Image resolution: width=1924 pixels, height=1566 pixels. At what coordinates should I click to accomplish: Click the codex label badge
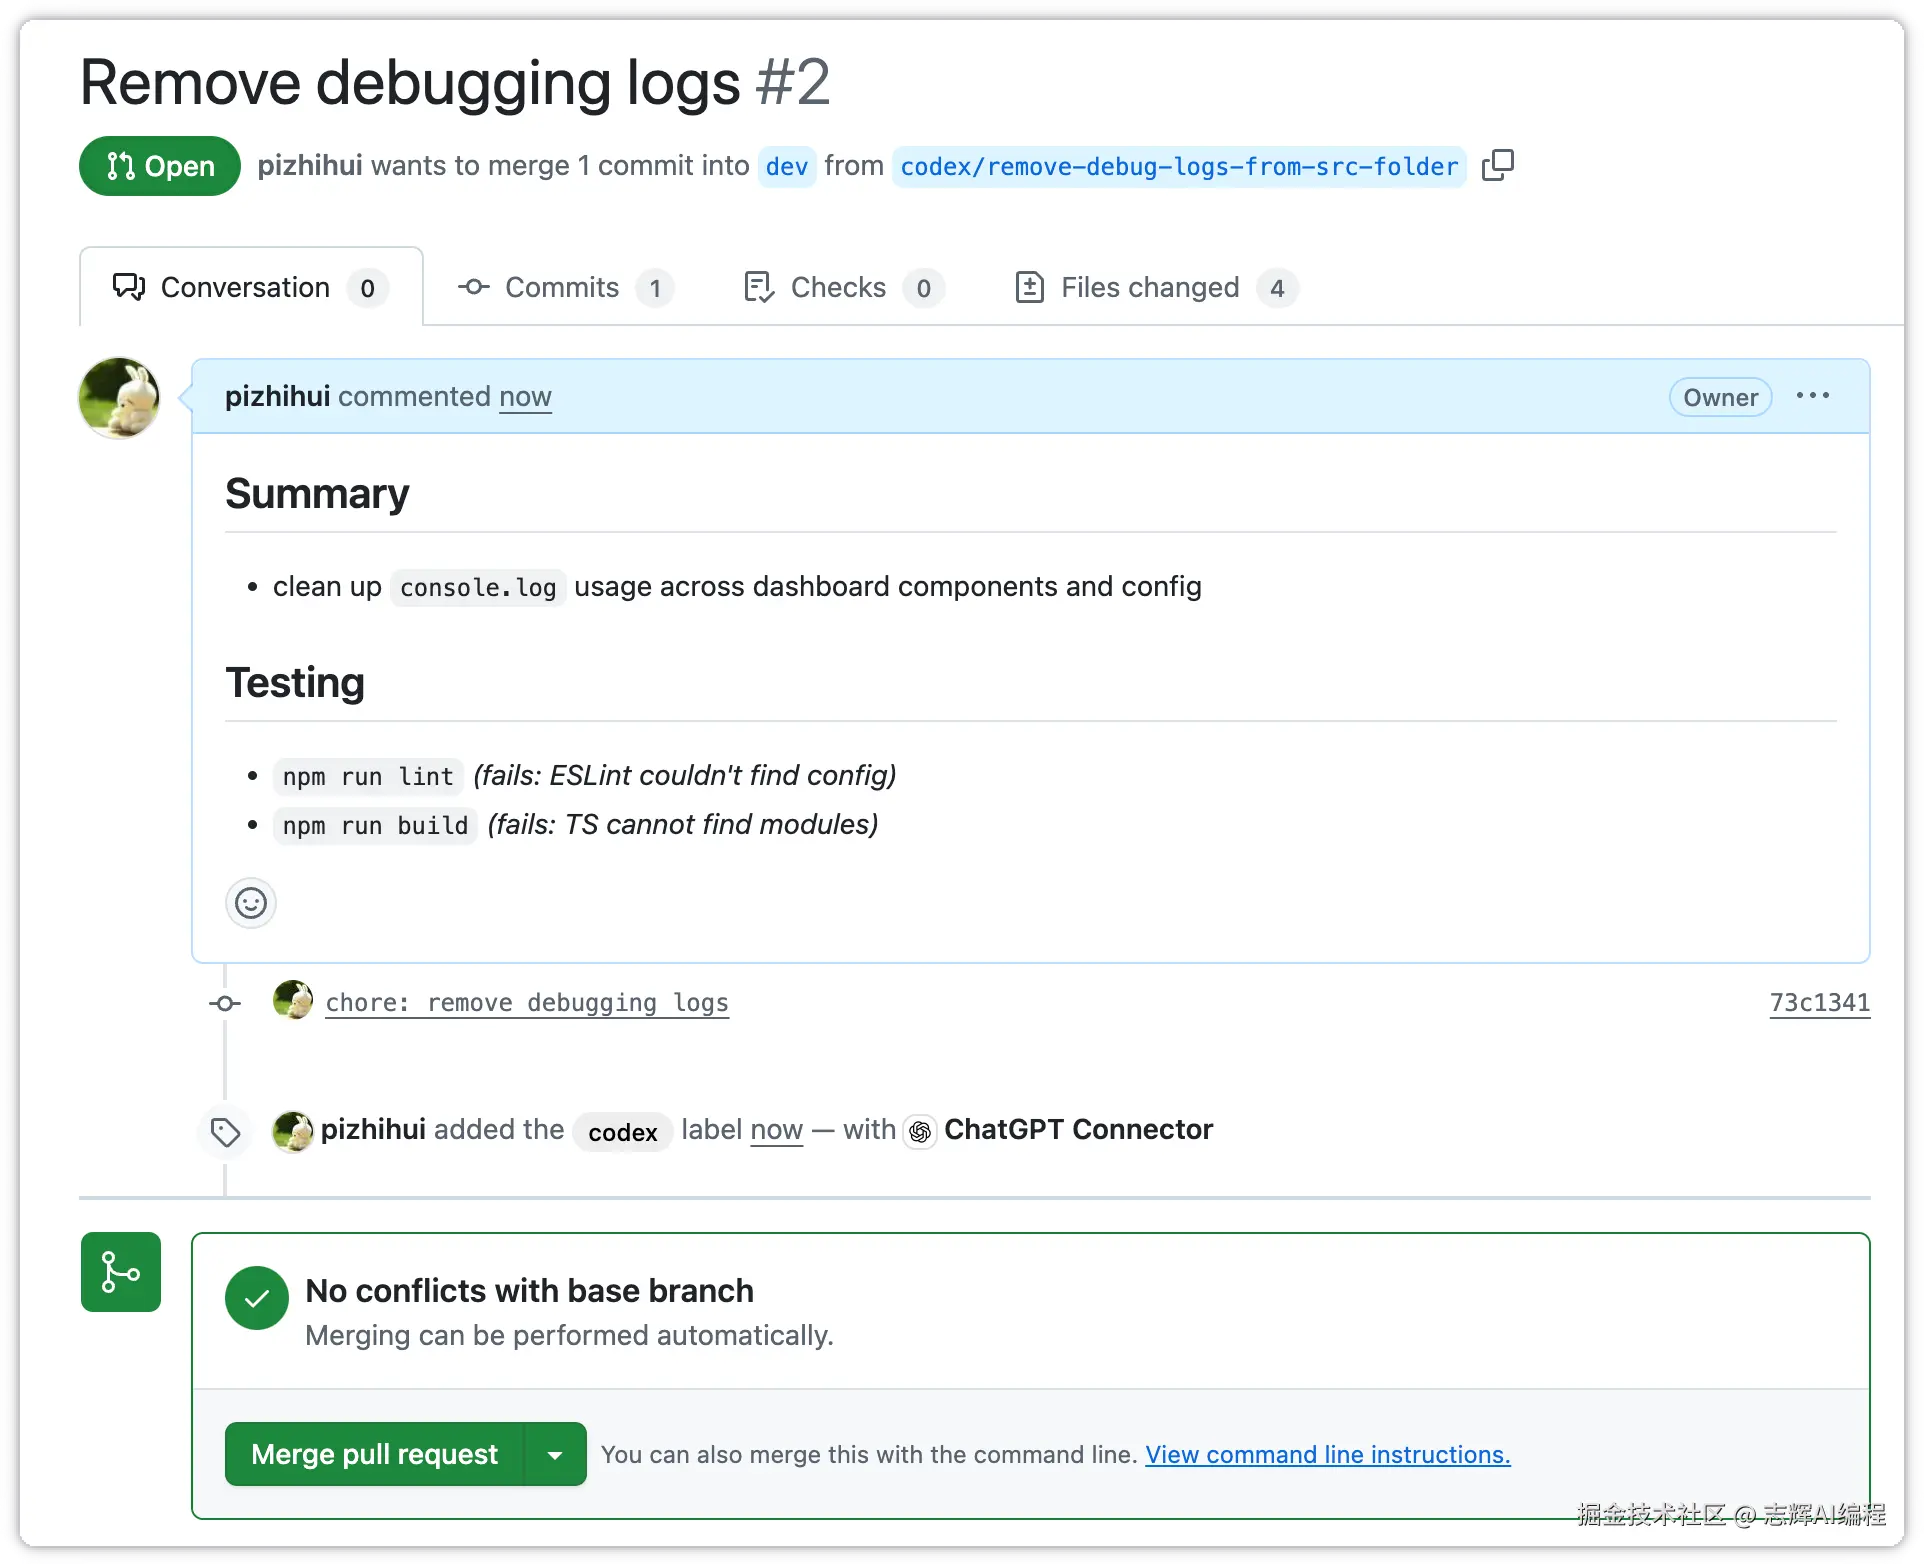tap(622, 1132)
